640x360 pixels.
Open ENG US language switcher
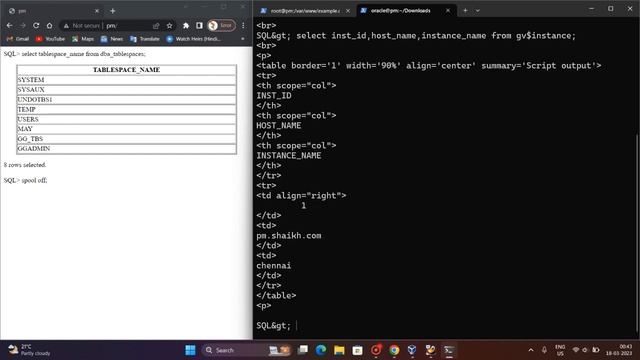pos(560,350)
